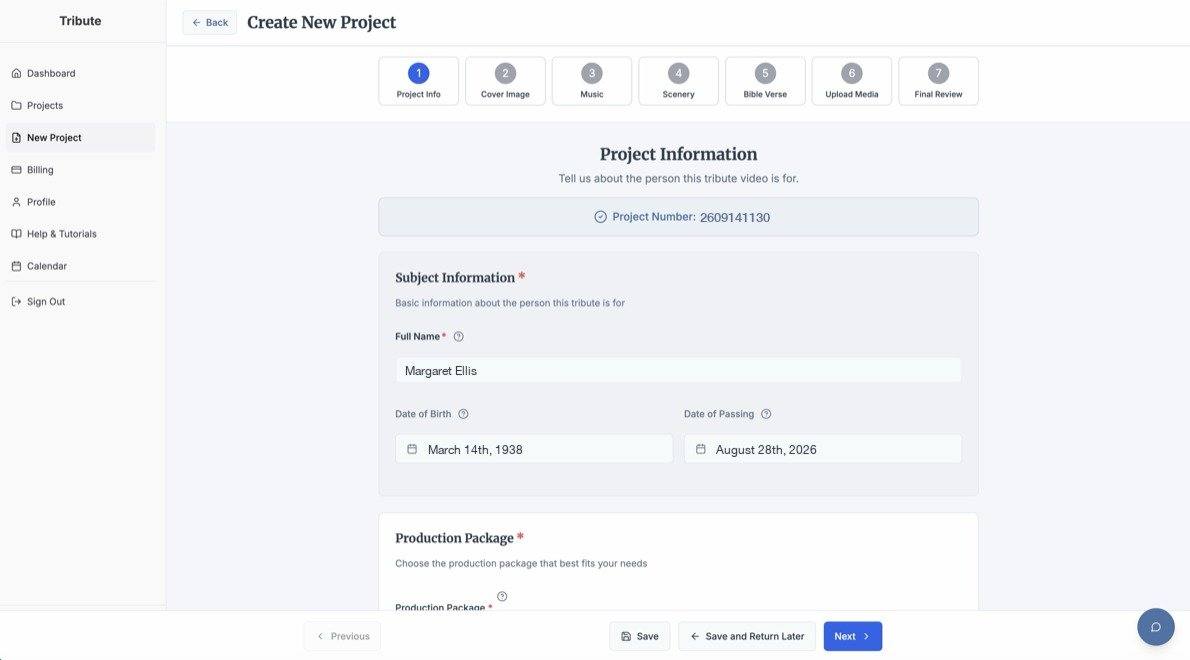
Task: Go to step 3 Music
Action: pyautogui.click(x=592, y=81)
